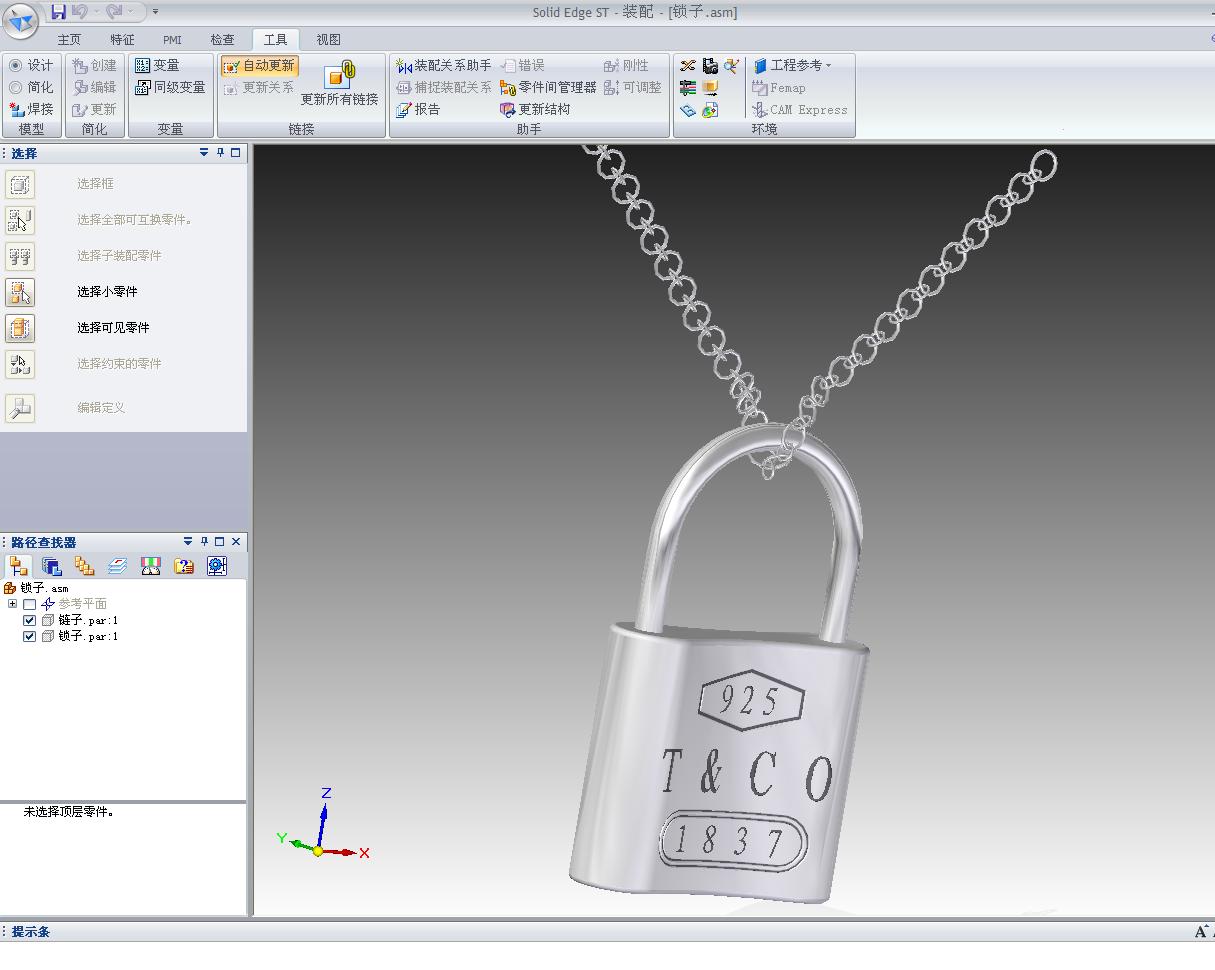Open the 路径查找器 panel options arrow
The width and height of the screenshot is (1215, 970).
point(188,541)
